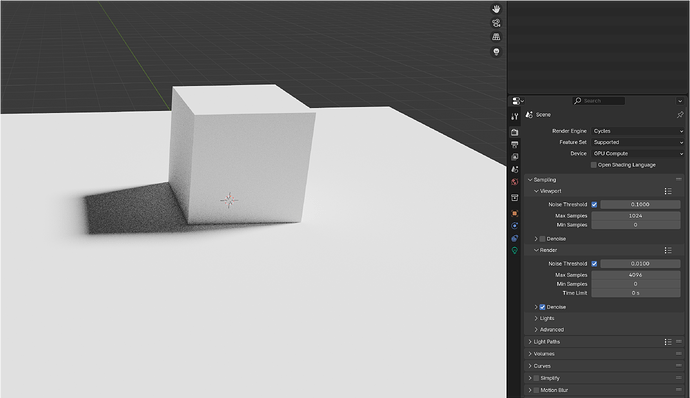Collapse the Viewport subpanel

click(x=536, y=191)
